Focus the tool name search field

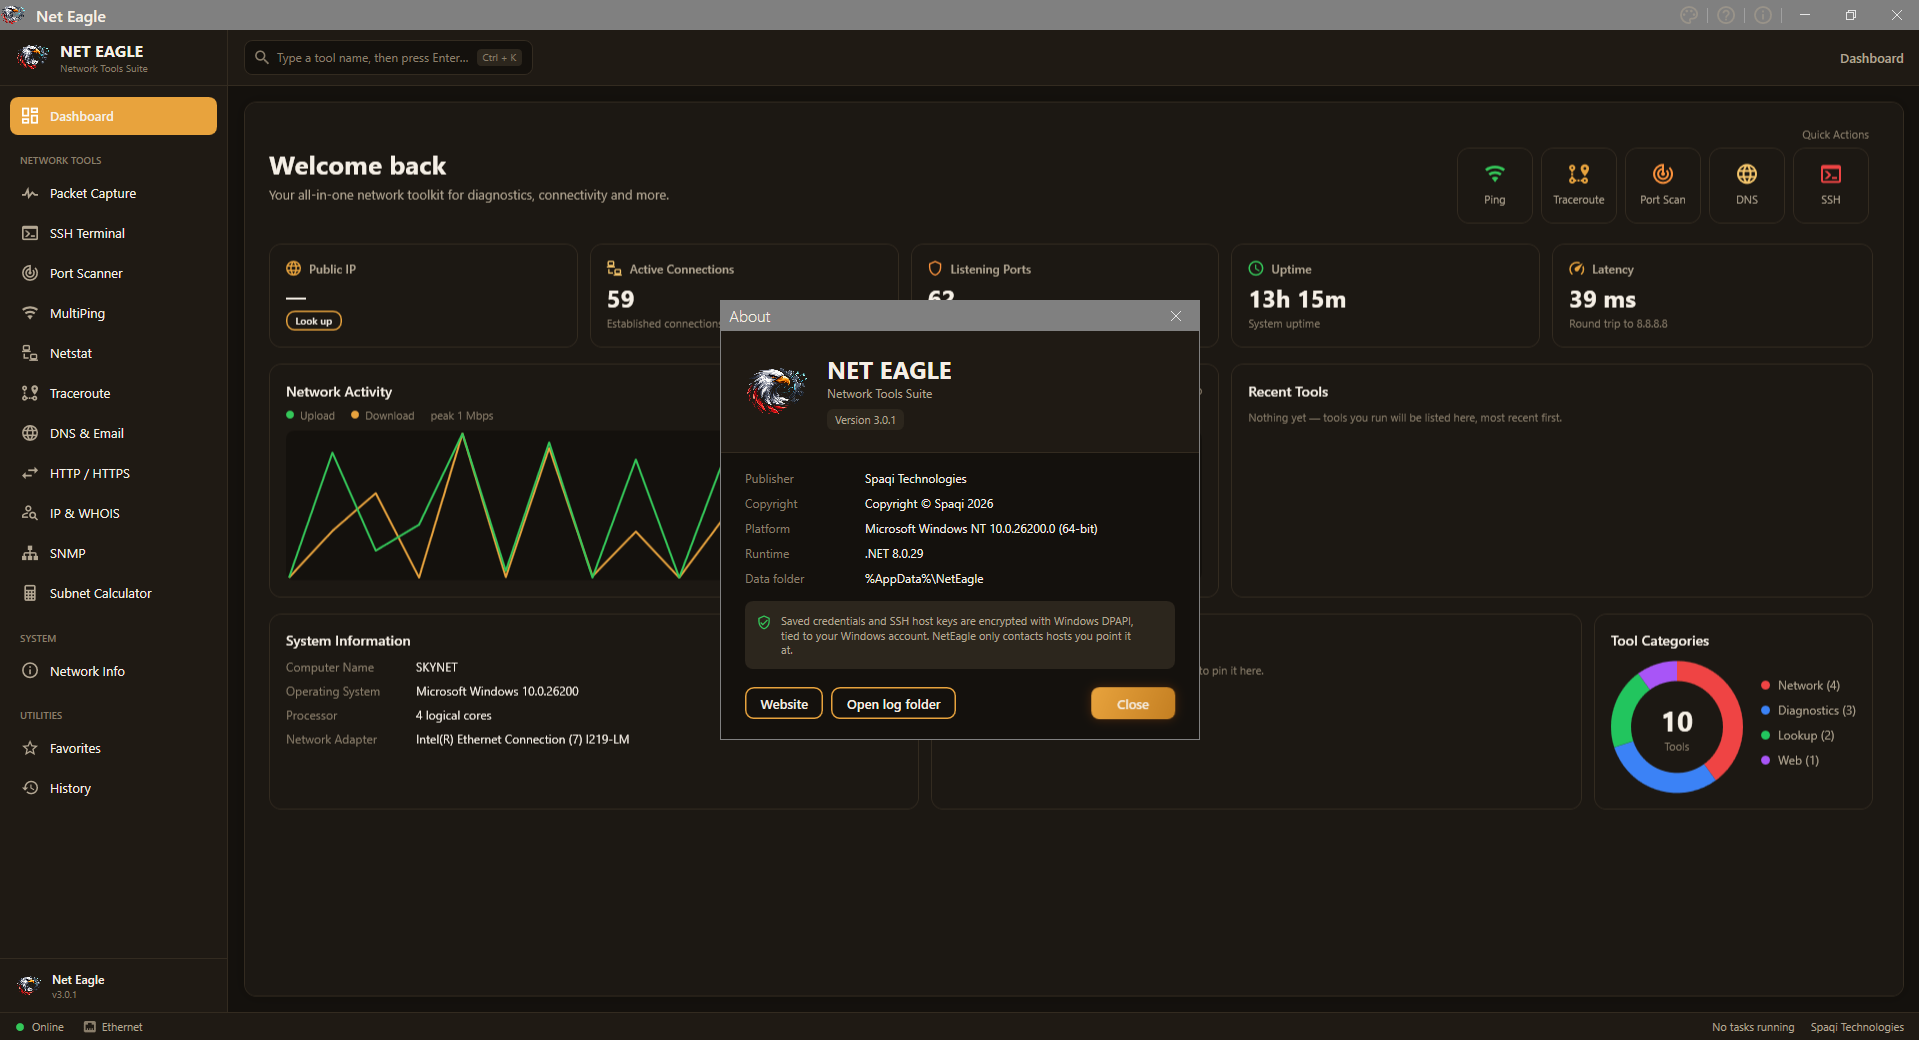[388, 58]
